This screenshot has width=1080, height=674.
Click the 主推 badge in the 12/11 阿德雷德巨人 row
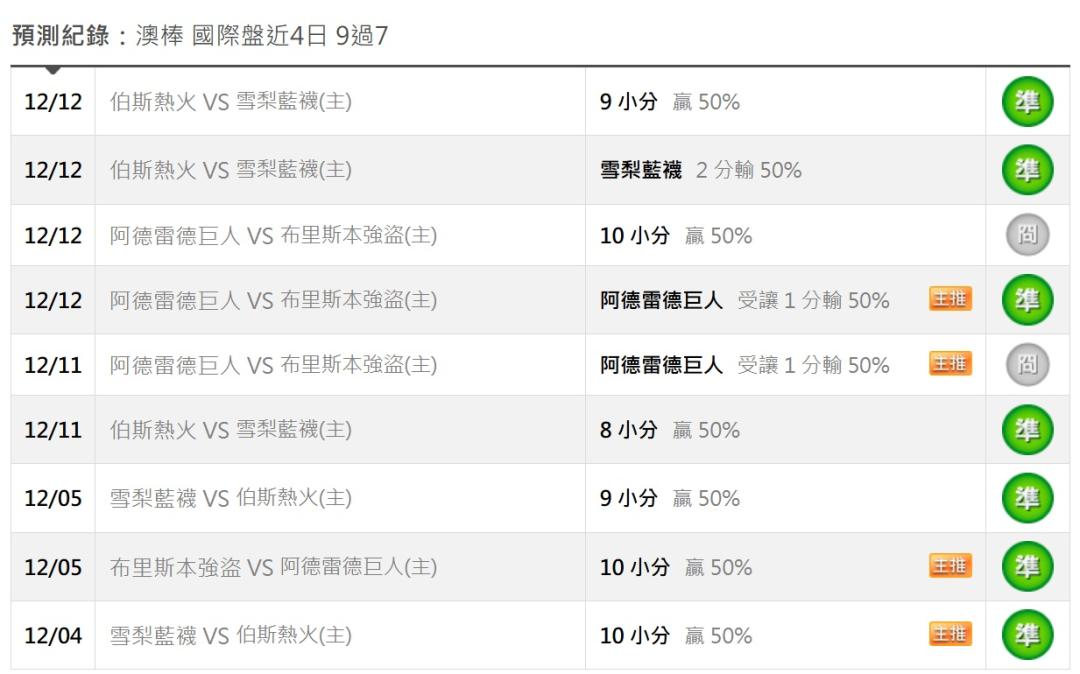[950, 364]
